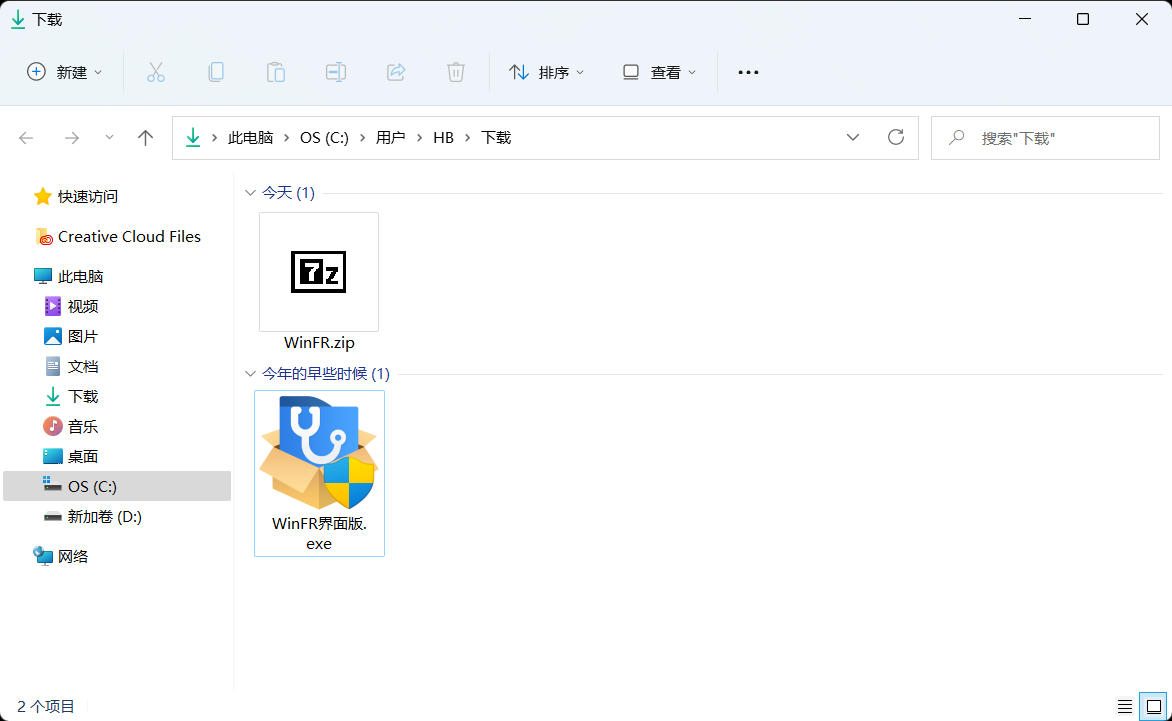This screenshot has width=1172, height=721.
Task: Select 网络 in the sidebar
Action: point(61,556)
